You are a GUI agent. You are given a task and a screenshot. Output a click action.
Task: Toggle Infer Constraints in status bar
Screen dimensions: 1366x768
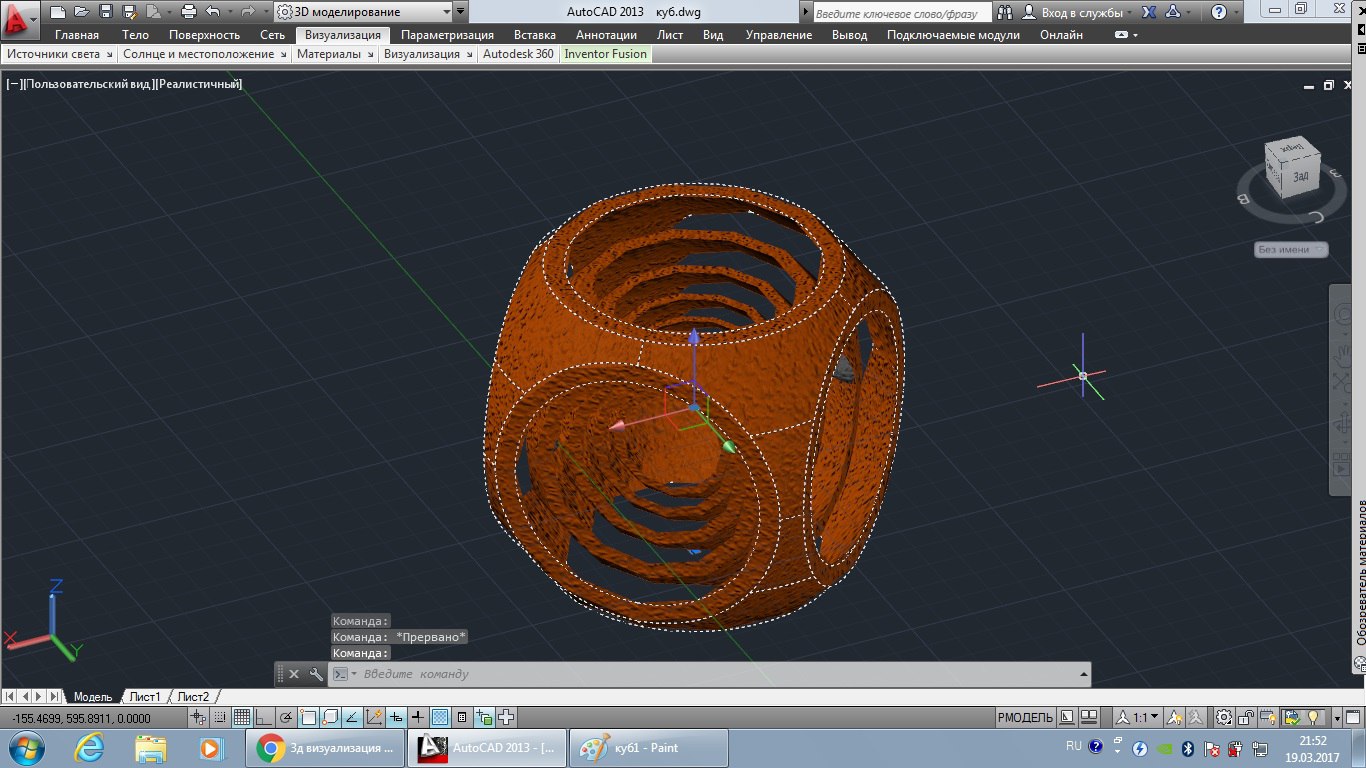pyautogui.click(x=198, y=717)
